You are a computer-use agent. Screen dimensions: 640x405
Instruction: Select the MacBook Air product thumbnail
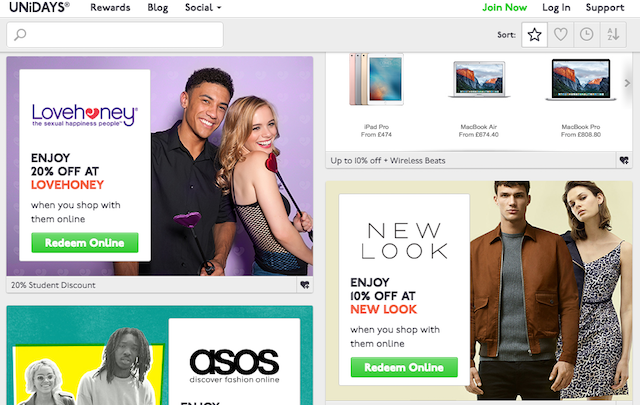[x=479, y=80]
